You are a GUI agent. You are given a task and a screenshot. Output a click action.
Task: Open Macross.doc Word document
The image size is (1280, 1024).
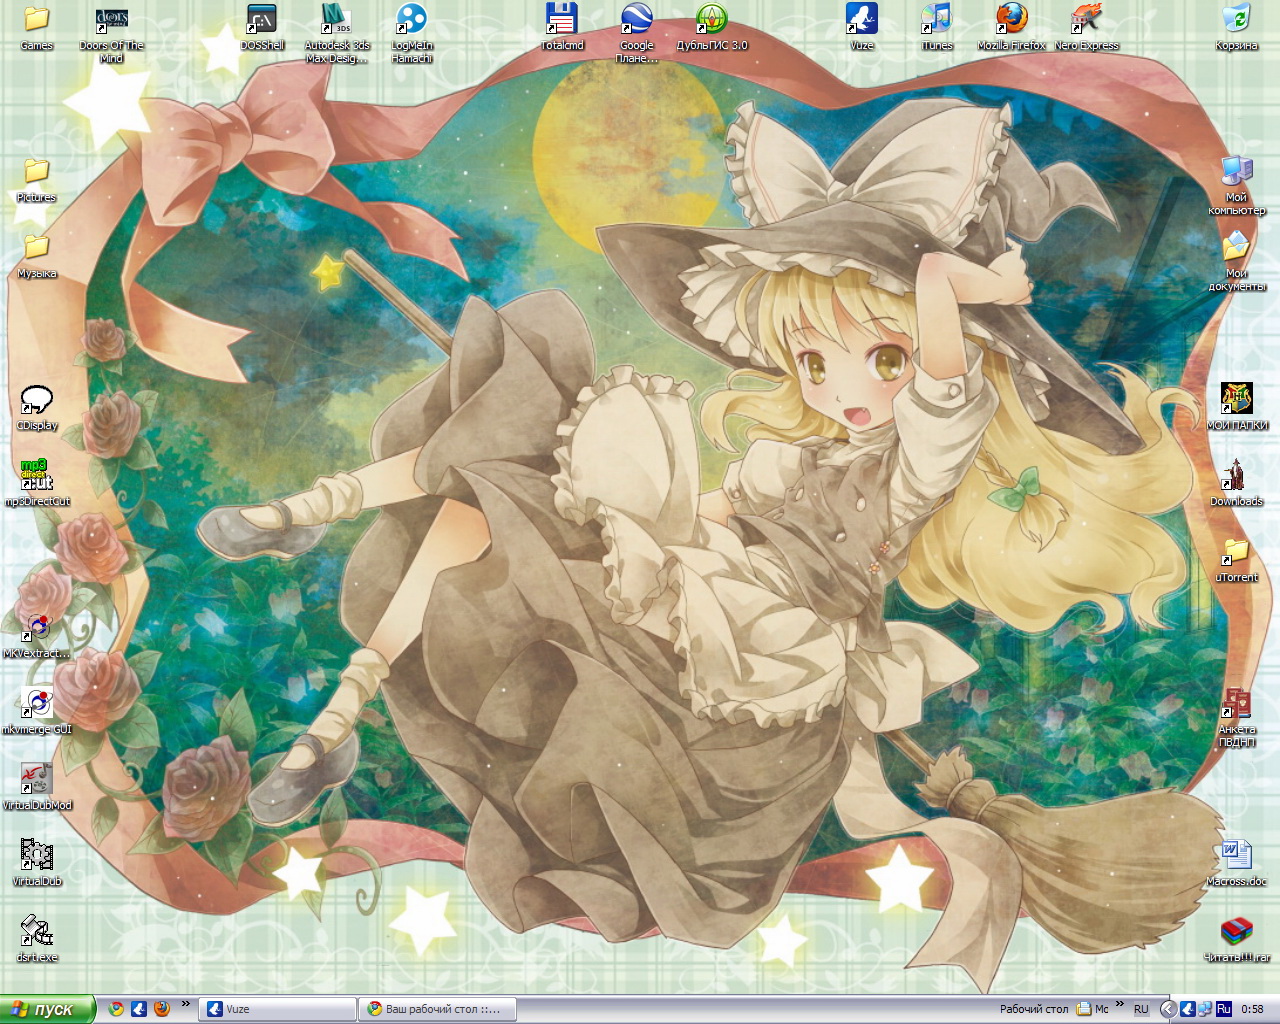(1237, 863)
